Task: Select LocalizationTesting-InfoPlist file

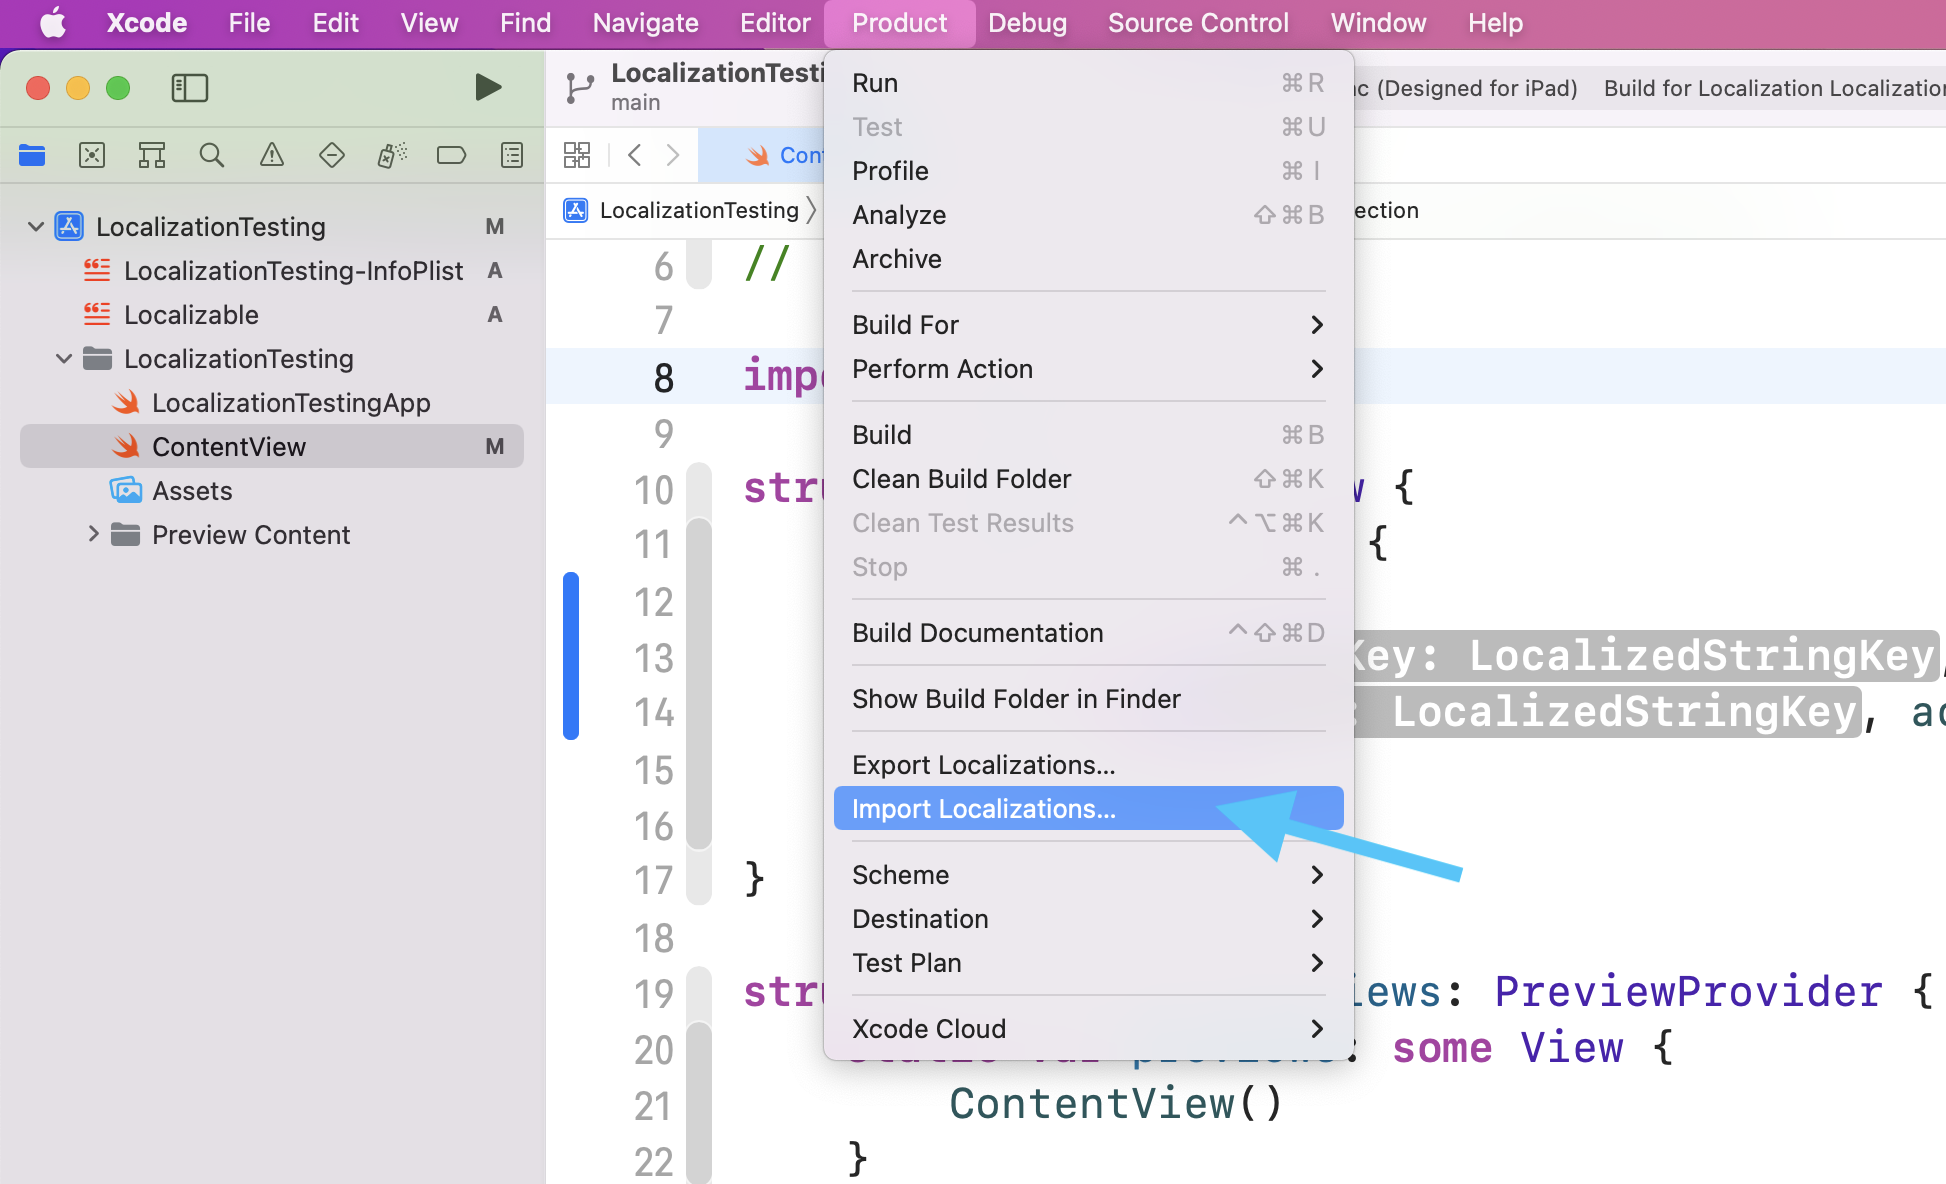Action: tap(293, 271)
